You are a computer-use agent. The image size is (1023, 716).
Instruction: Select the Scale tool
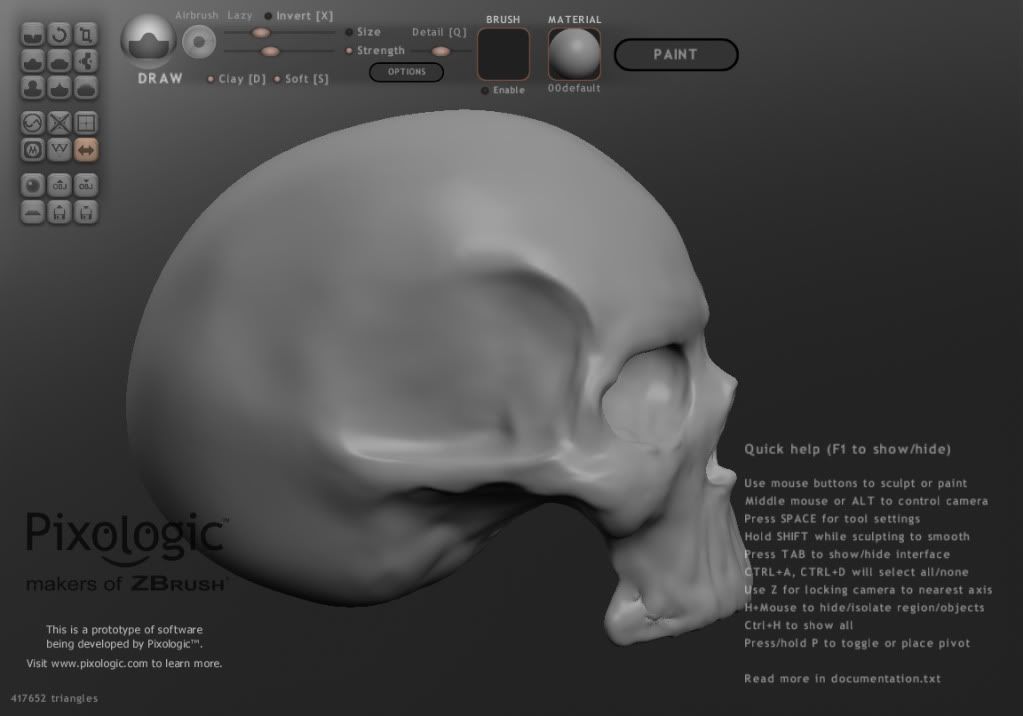(x=86, y=35)
